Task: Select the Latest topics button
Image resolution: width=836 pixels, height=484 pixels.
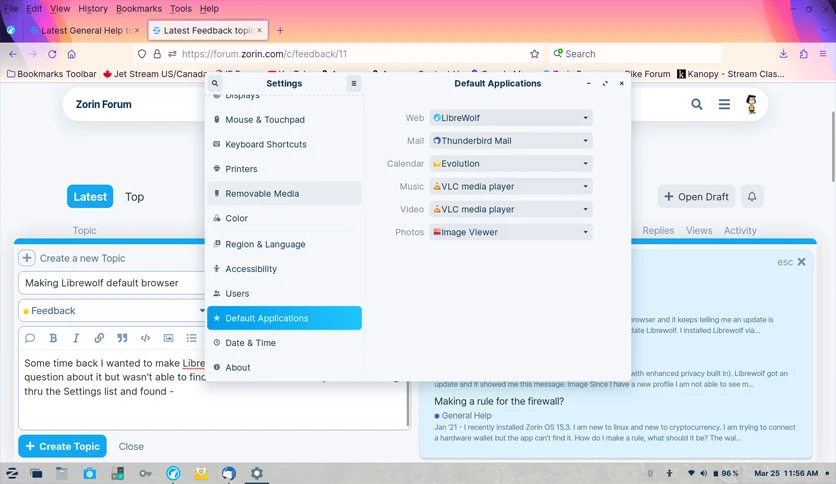Action: 90,197
